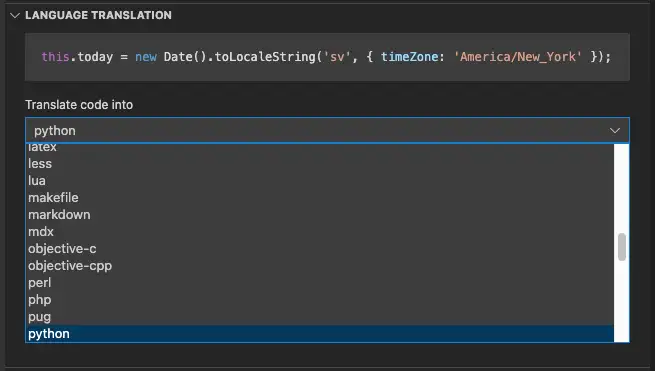Select lua in the dropdown list
This screenshot has height=371, width=655.
(320, 180)
